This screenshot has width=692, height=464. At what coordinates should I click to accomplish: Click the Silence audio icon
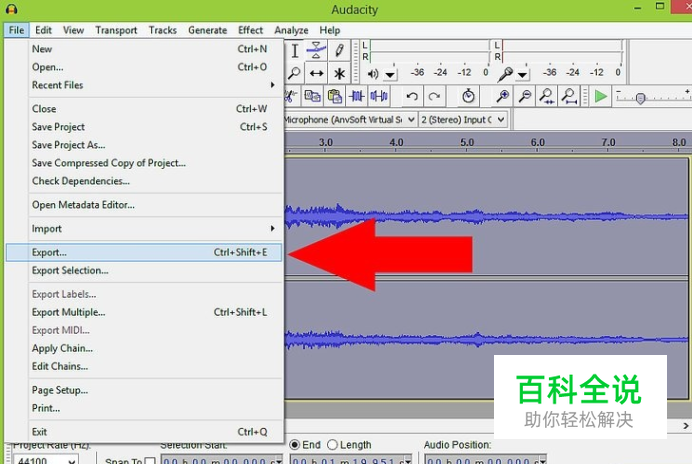(379, 96)
